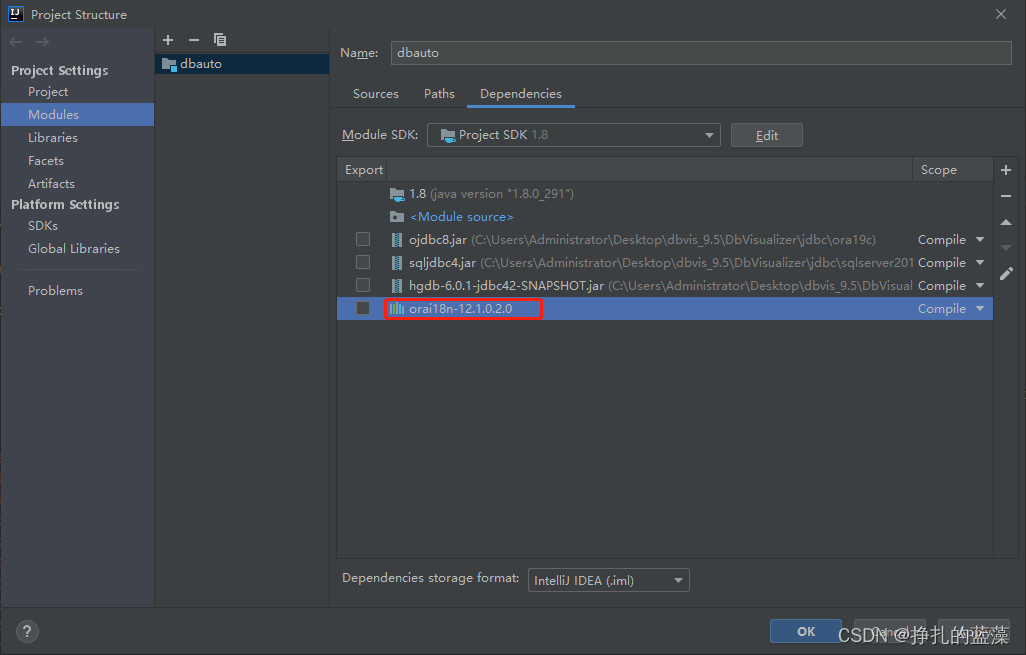
Task: Switch to the Sources tab
Action: click(376, 94)
